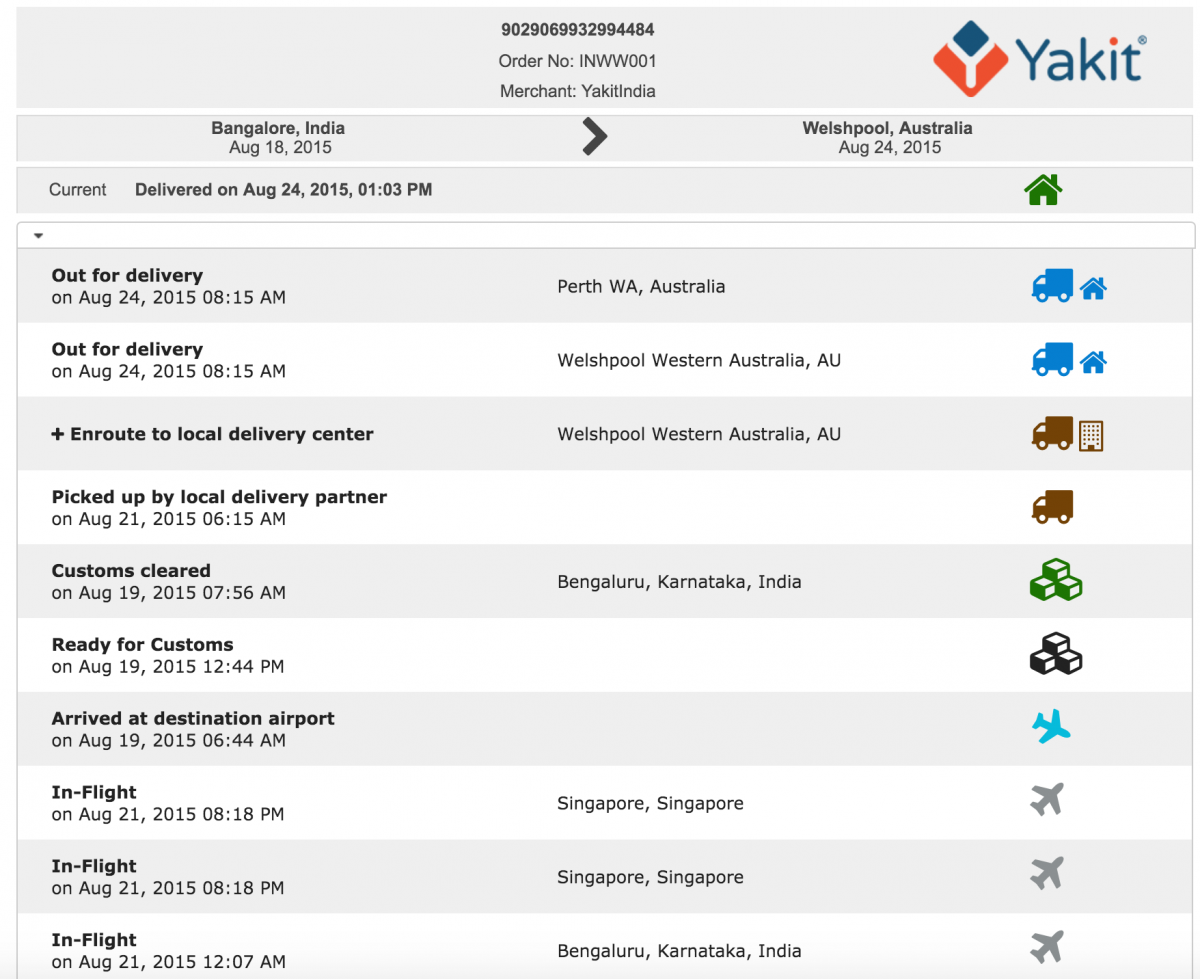Click the Yakit logo
This screenshot has height=979, width=1200.
[1040, 58]
